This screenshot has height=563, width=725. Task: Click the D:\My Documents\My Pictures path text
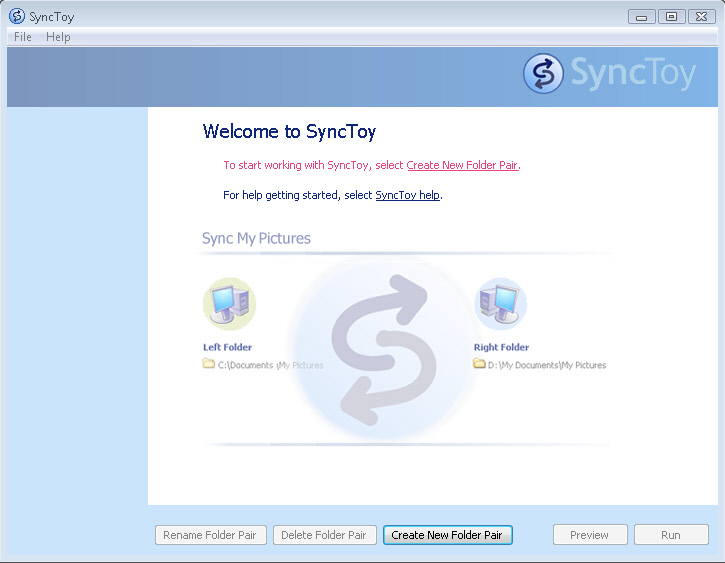547,365
